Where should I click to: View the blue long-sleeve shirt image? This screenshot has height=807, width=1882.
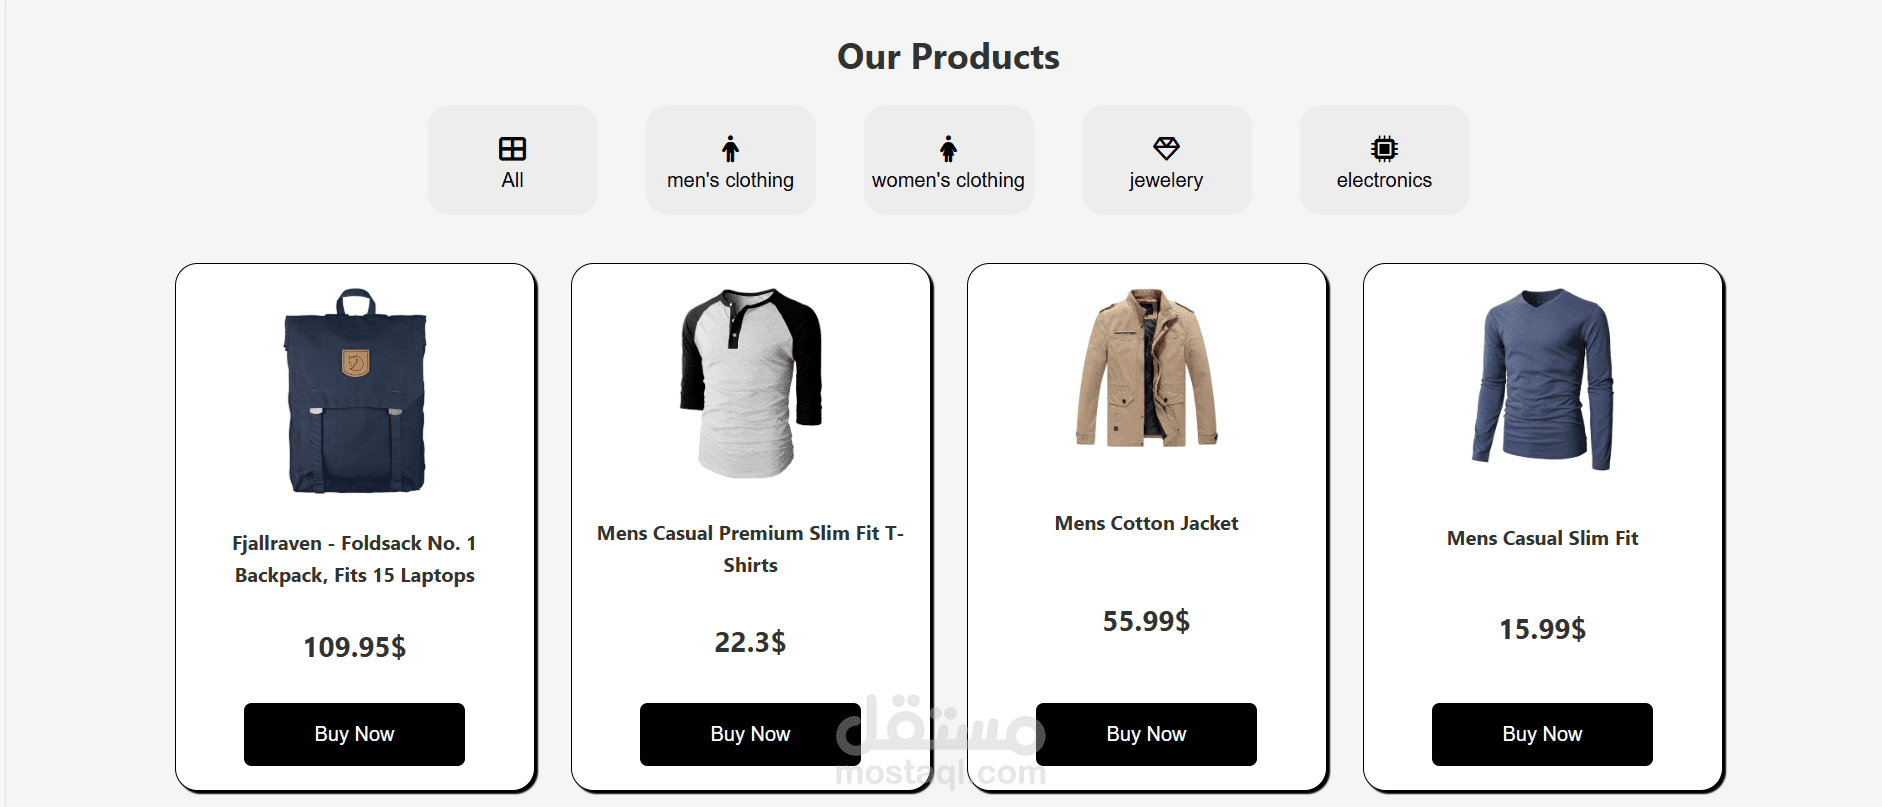(x=1542, y=379)
